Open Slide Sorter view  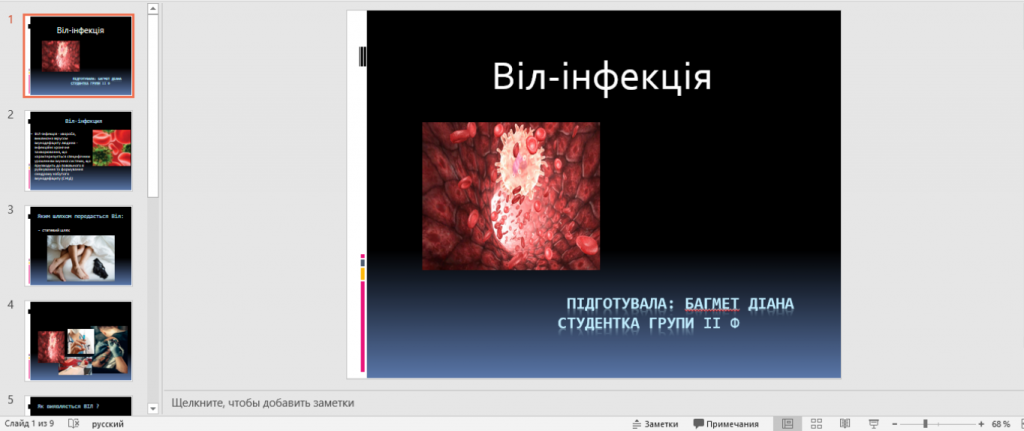pos(816,424)
